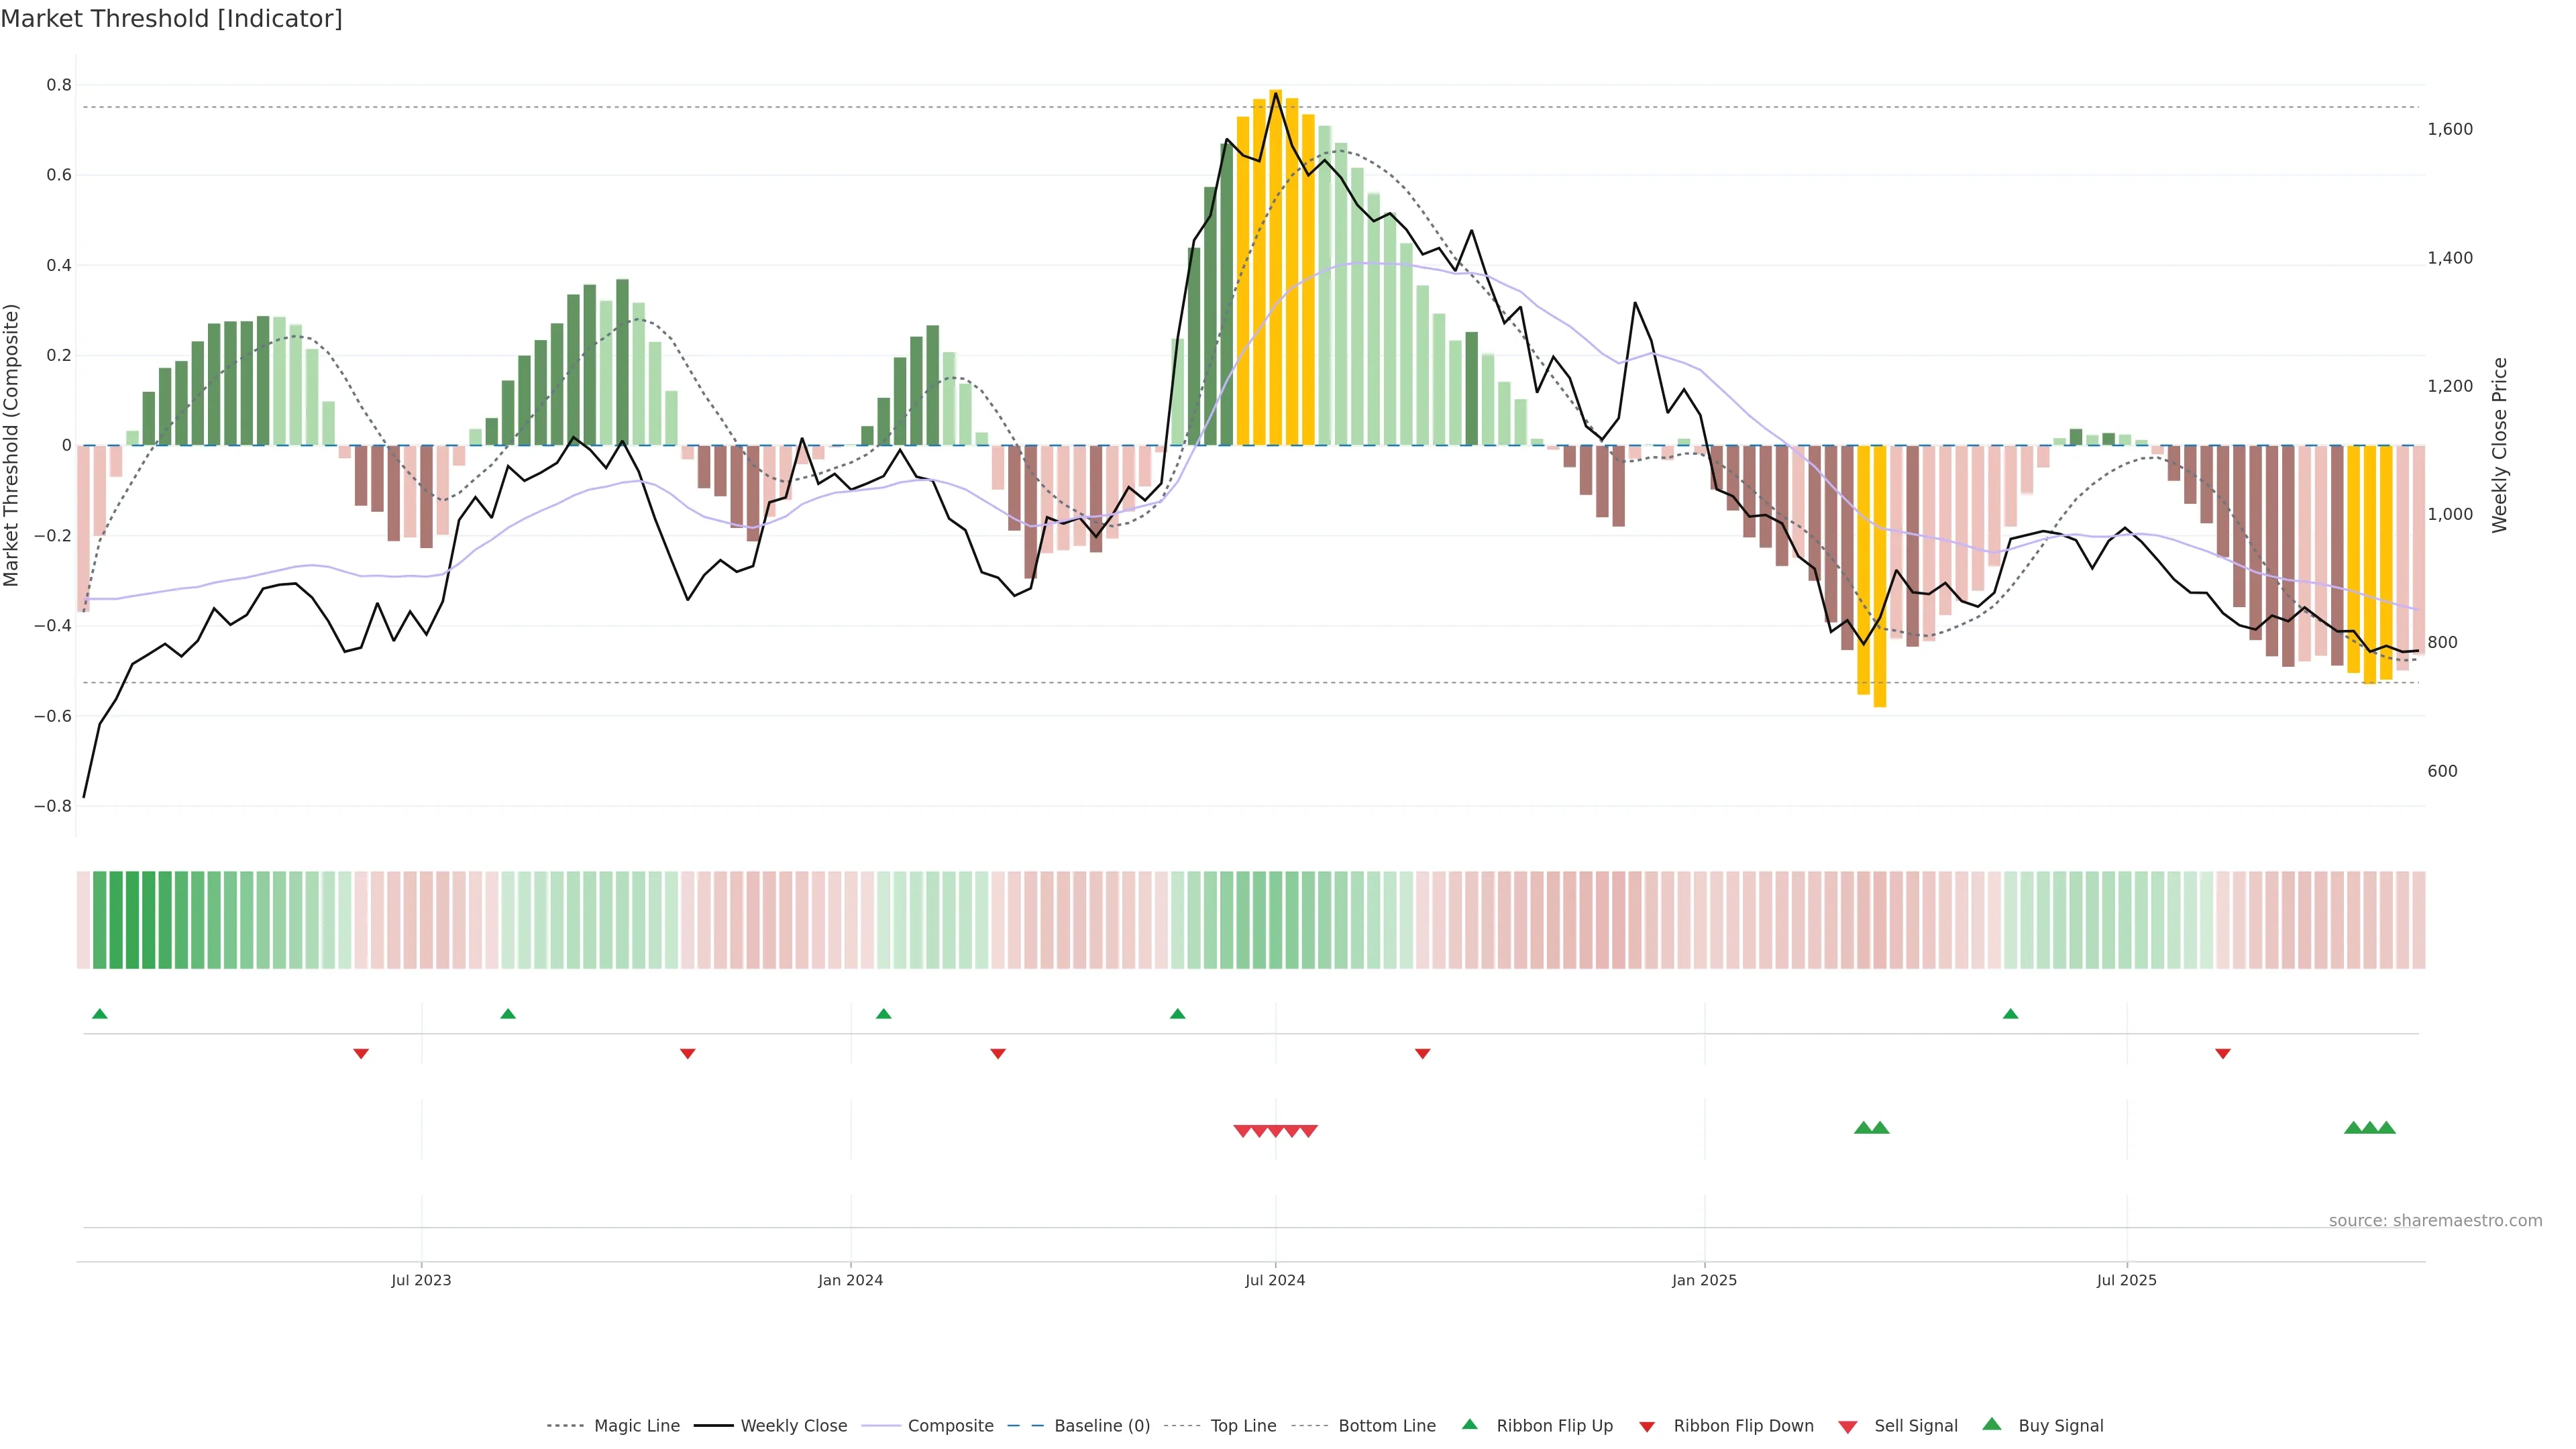Click the Market Threshold [Indicator] title
This screenshot has width=2576, height=1449.
point(171,19)
